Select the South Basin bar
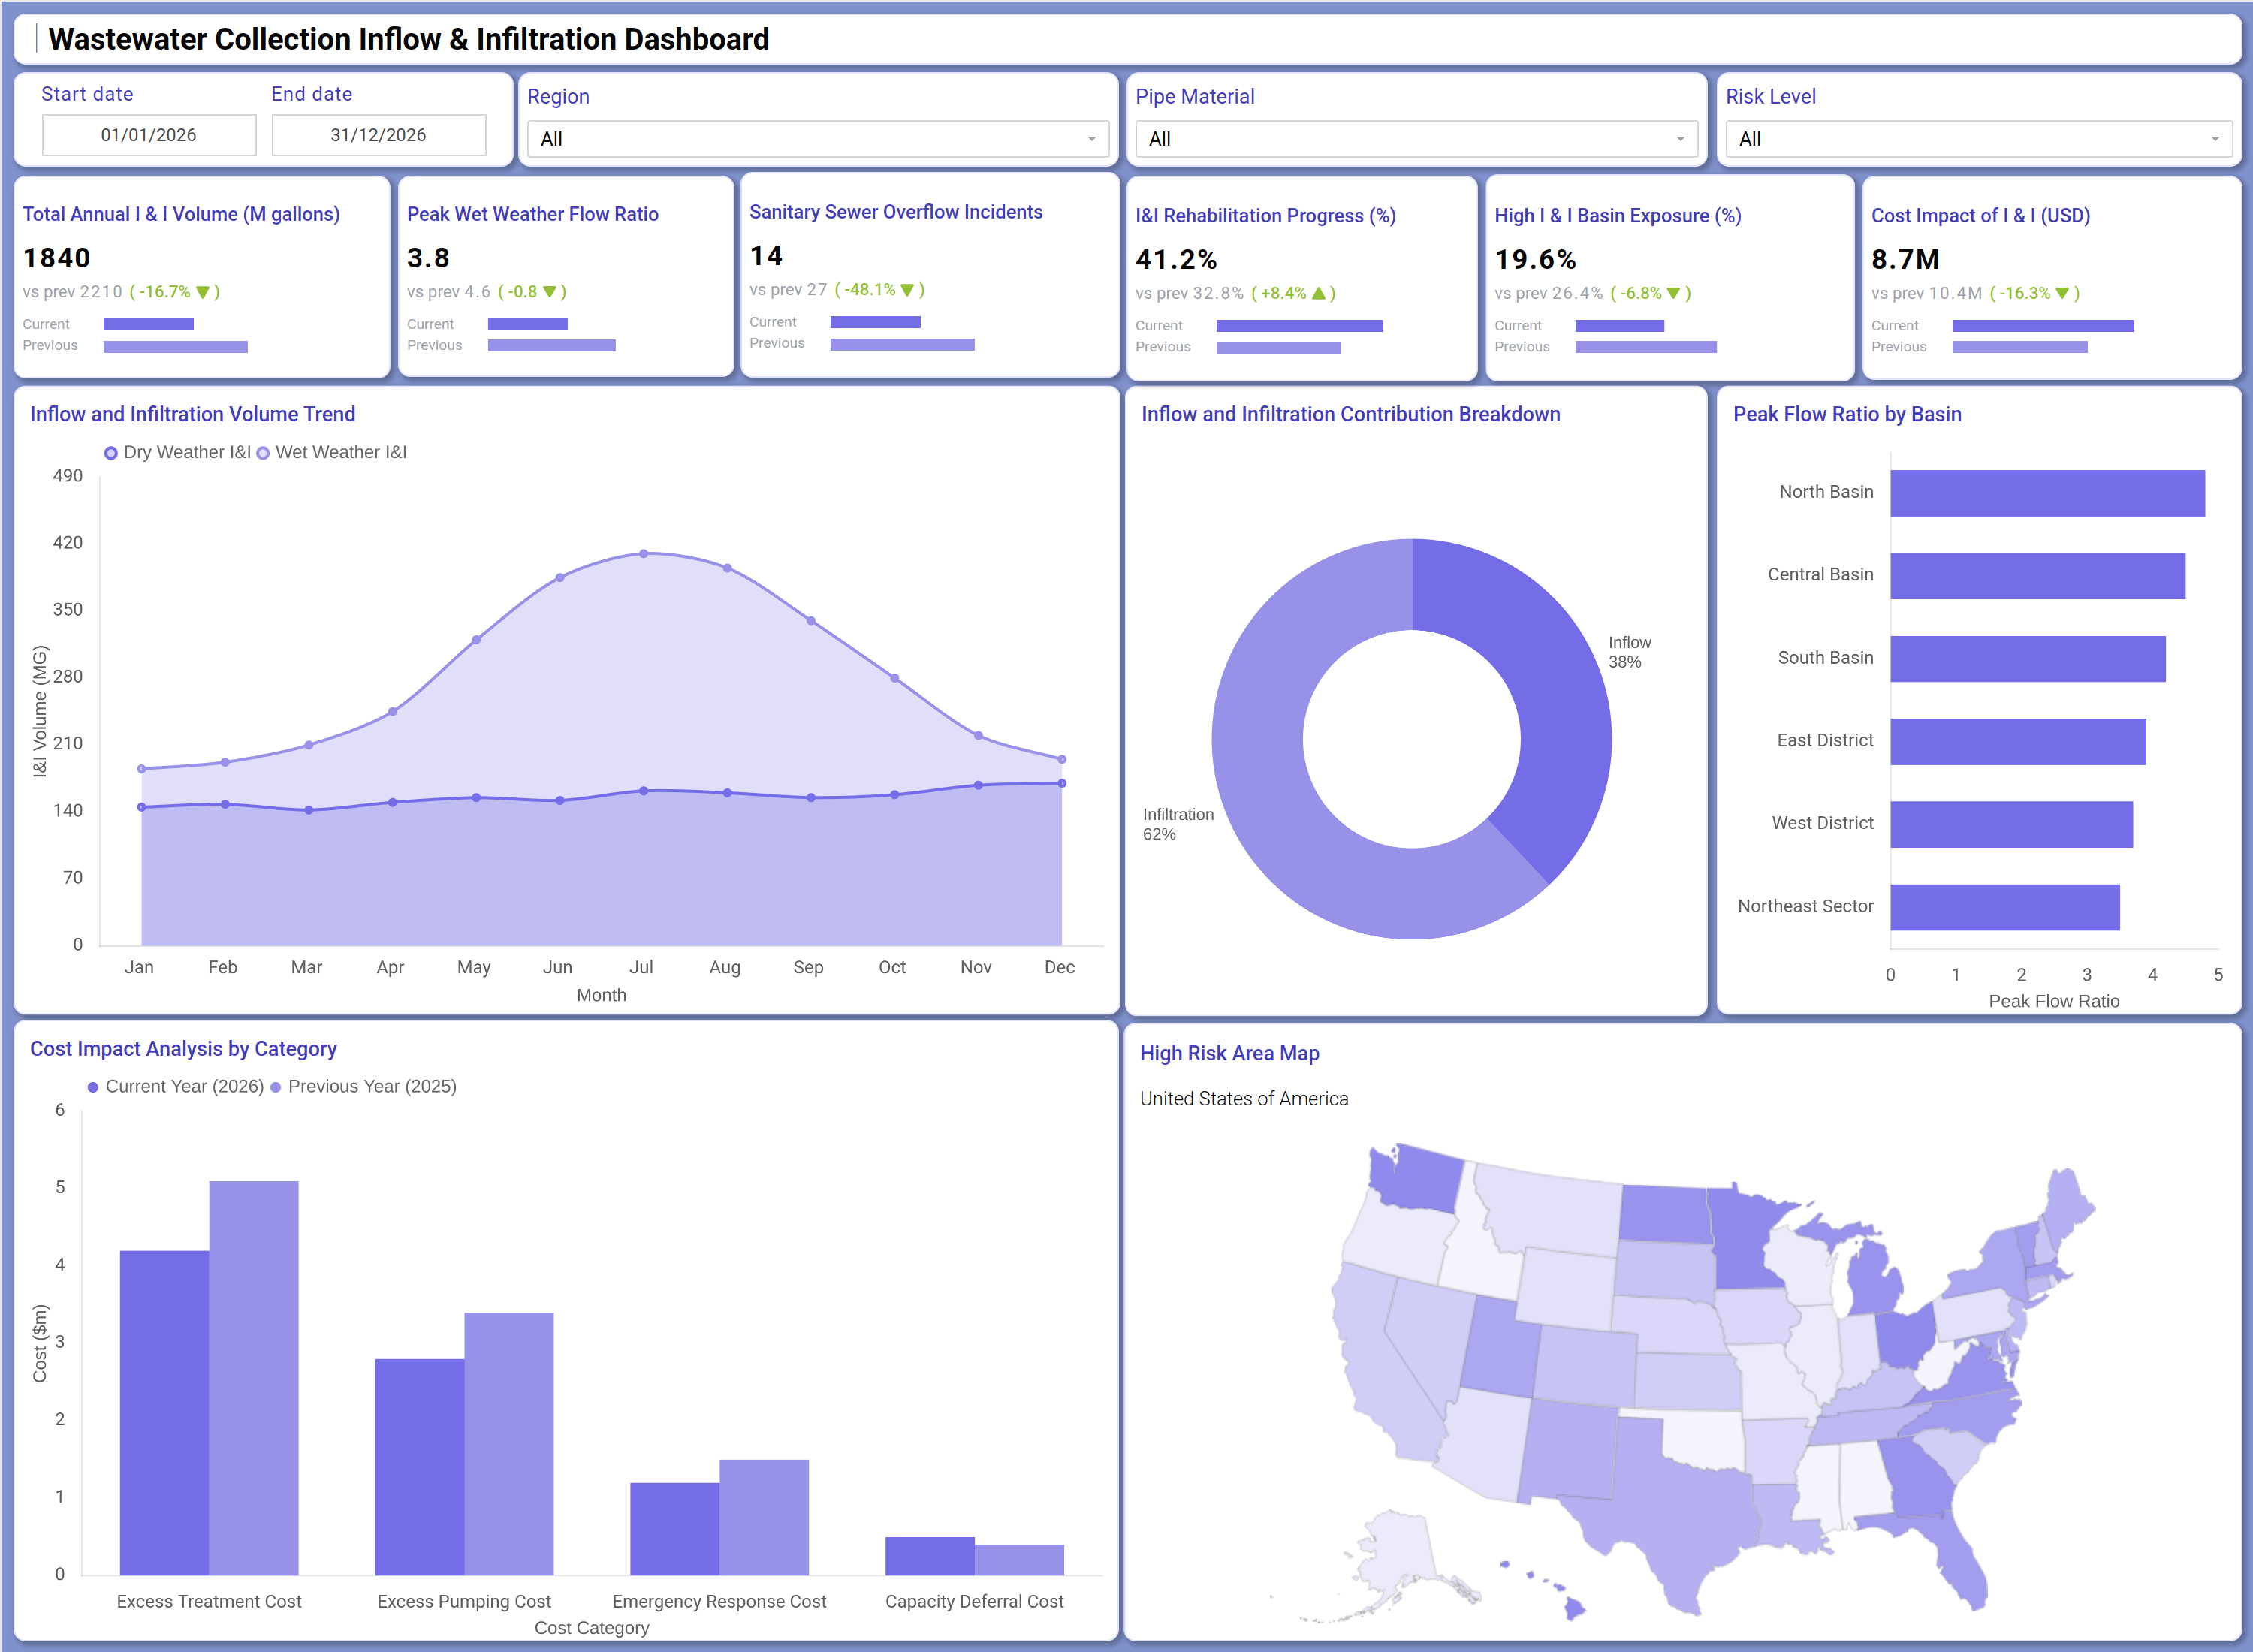 coord(2027,659)
